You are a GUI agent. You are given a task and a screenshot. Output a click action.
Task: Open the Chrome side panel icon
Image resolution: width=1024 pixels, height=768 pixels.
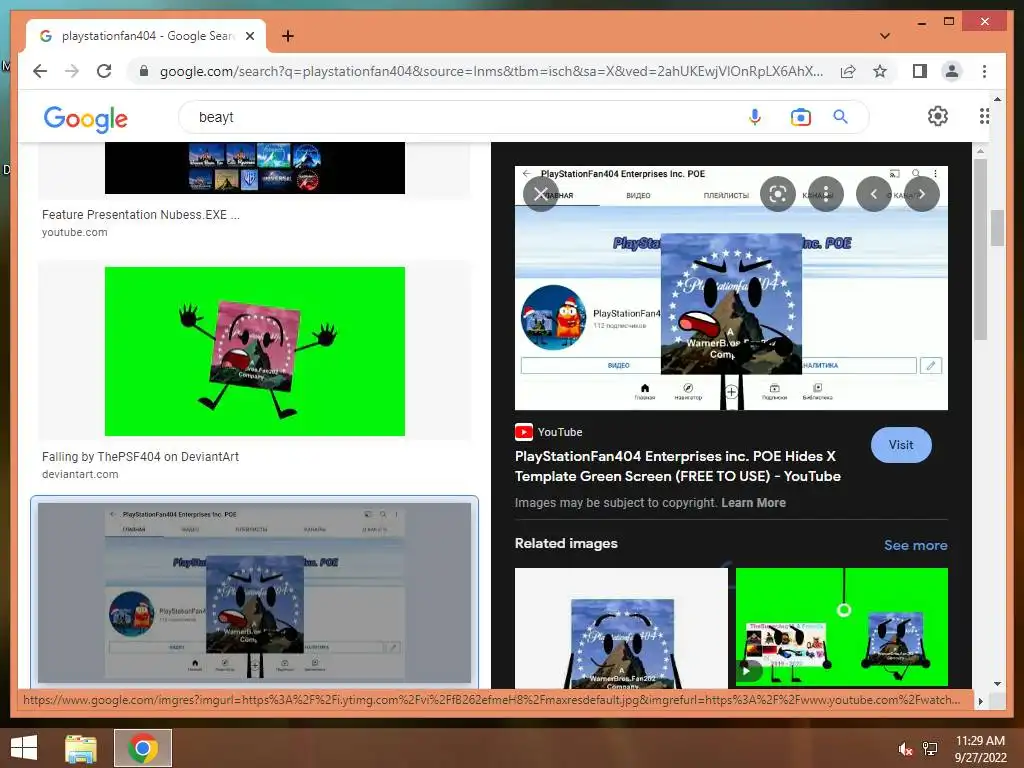(x=920, y=71)
